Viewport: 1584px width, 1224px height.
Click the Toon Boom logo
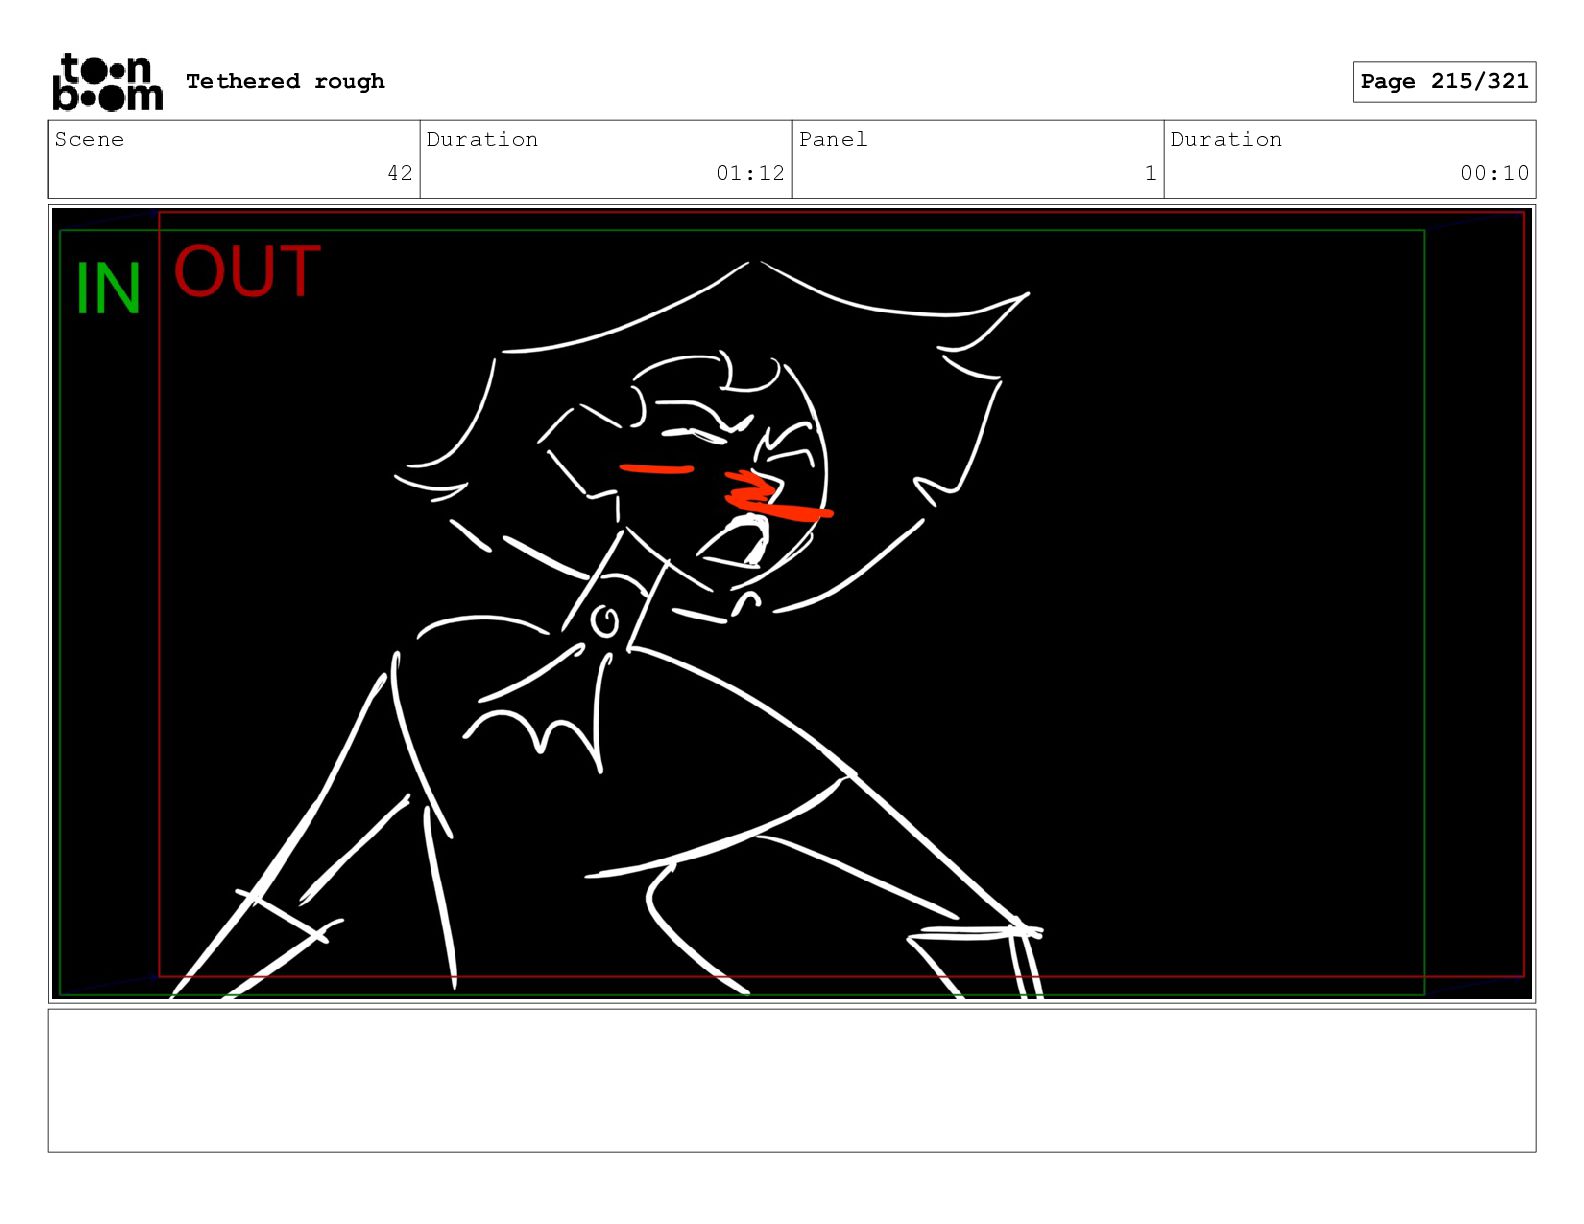[107, 82]
